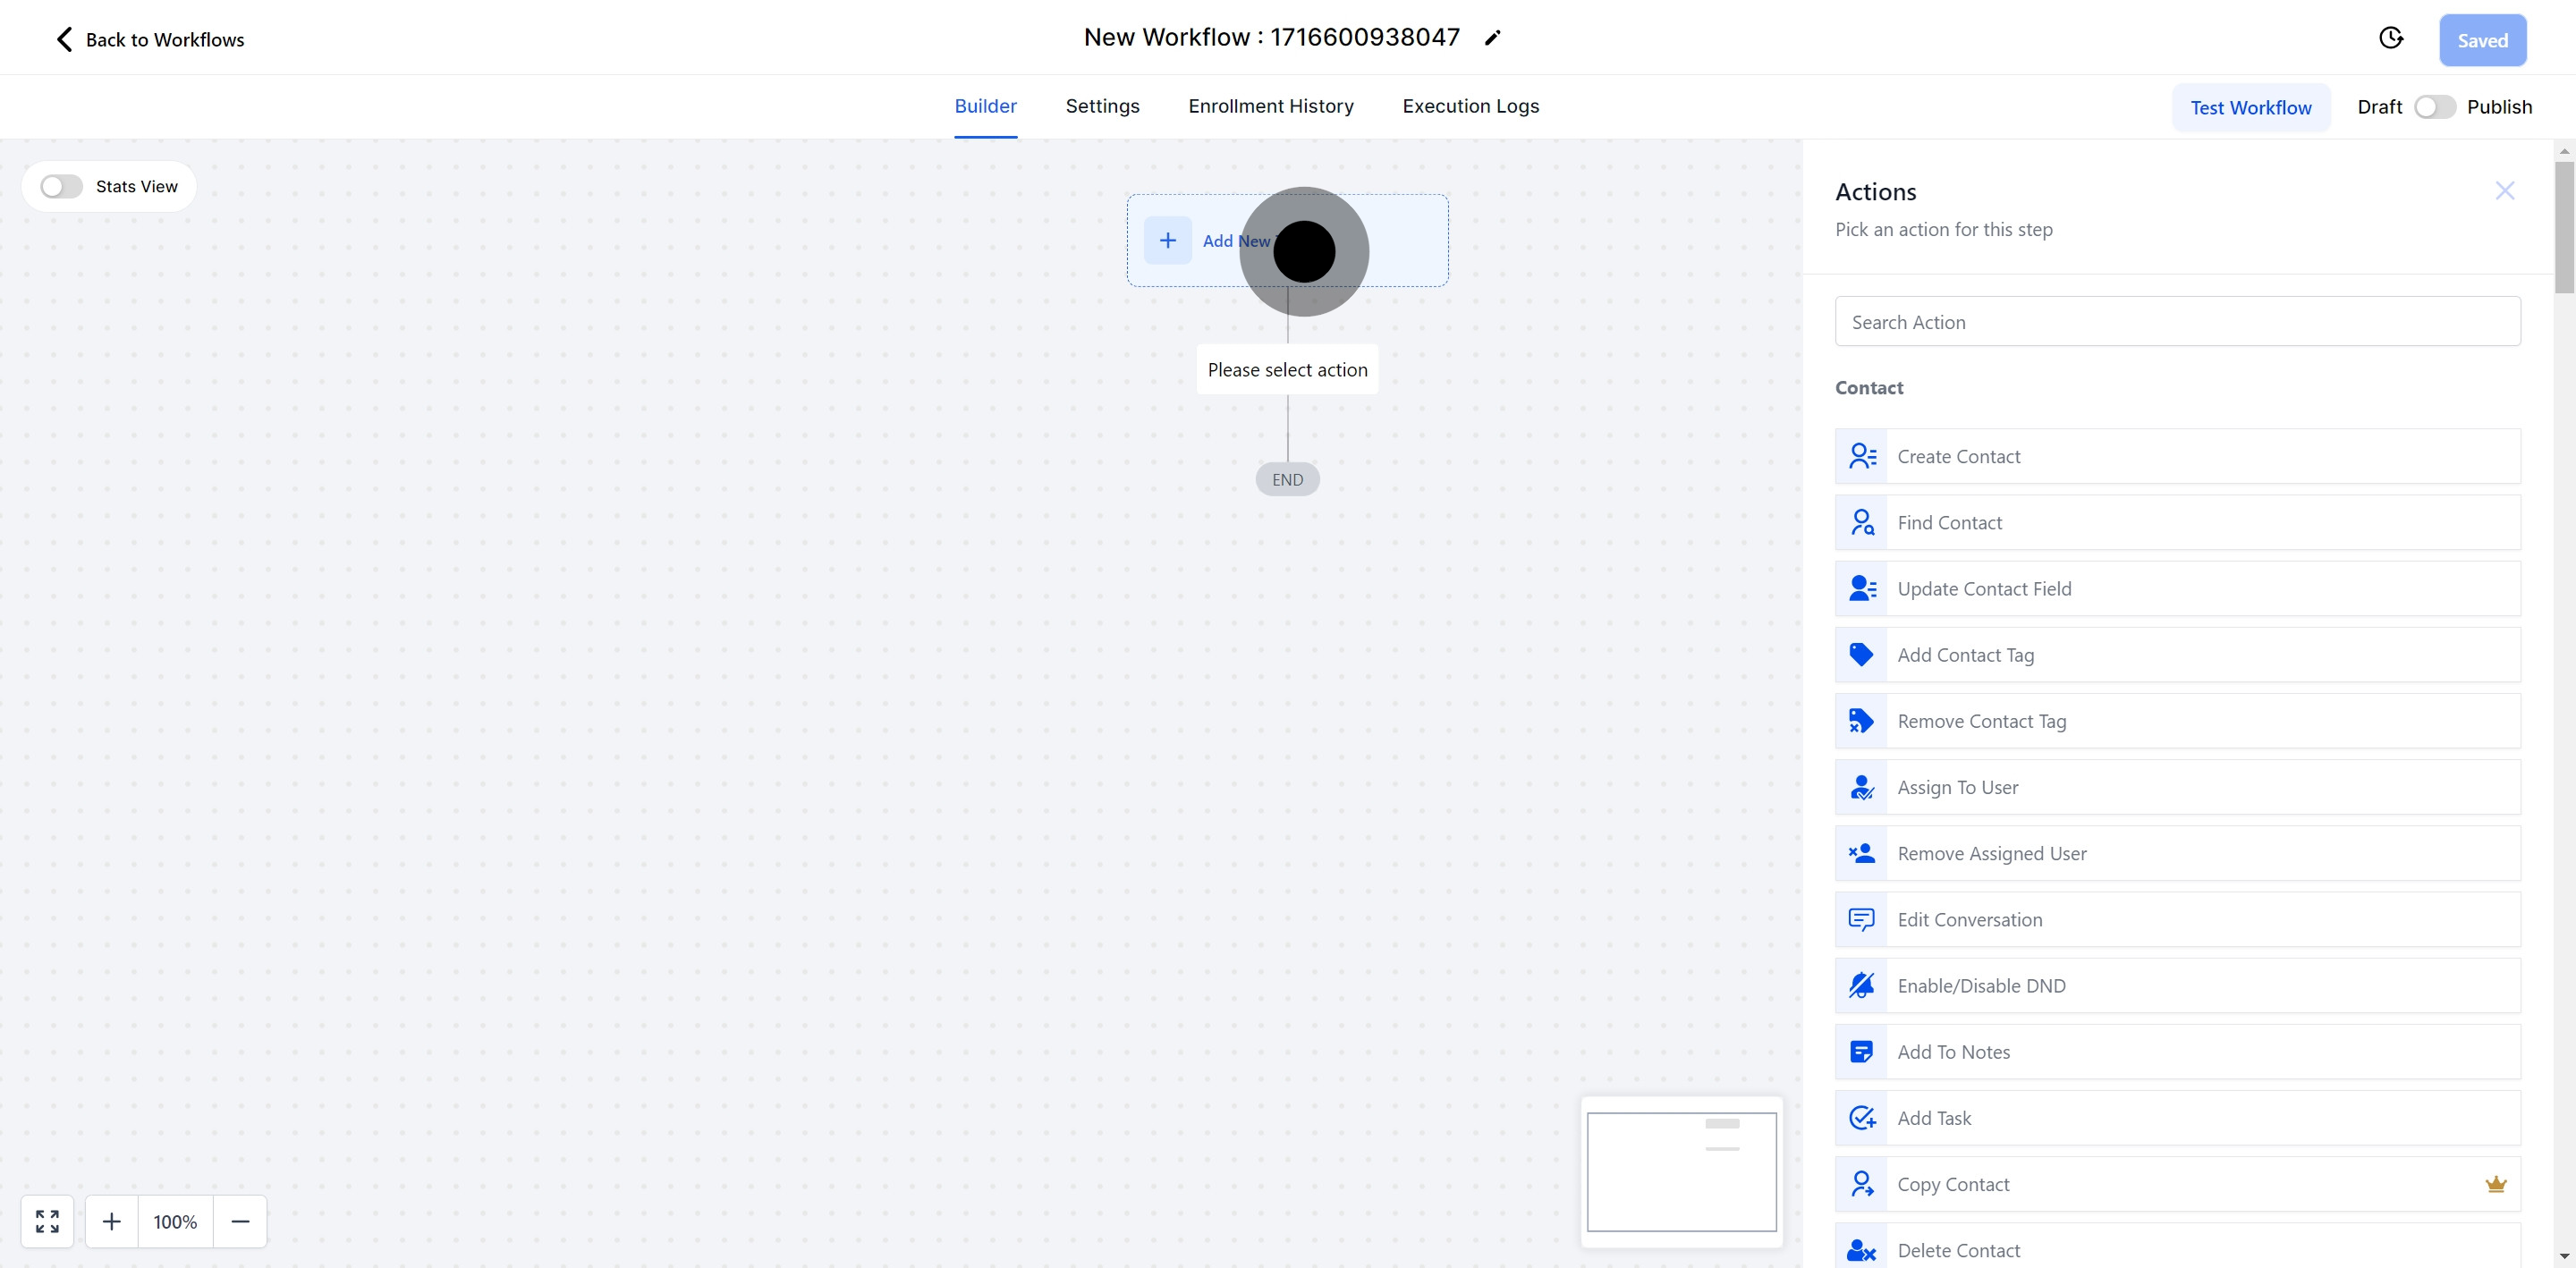
Task: Switch to the Settings tab
Action: [1102, 106]
